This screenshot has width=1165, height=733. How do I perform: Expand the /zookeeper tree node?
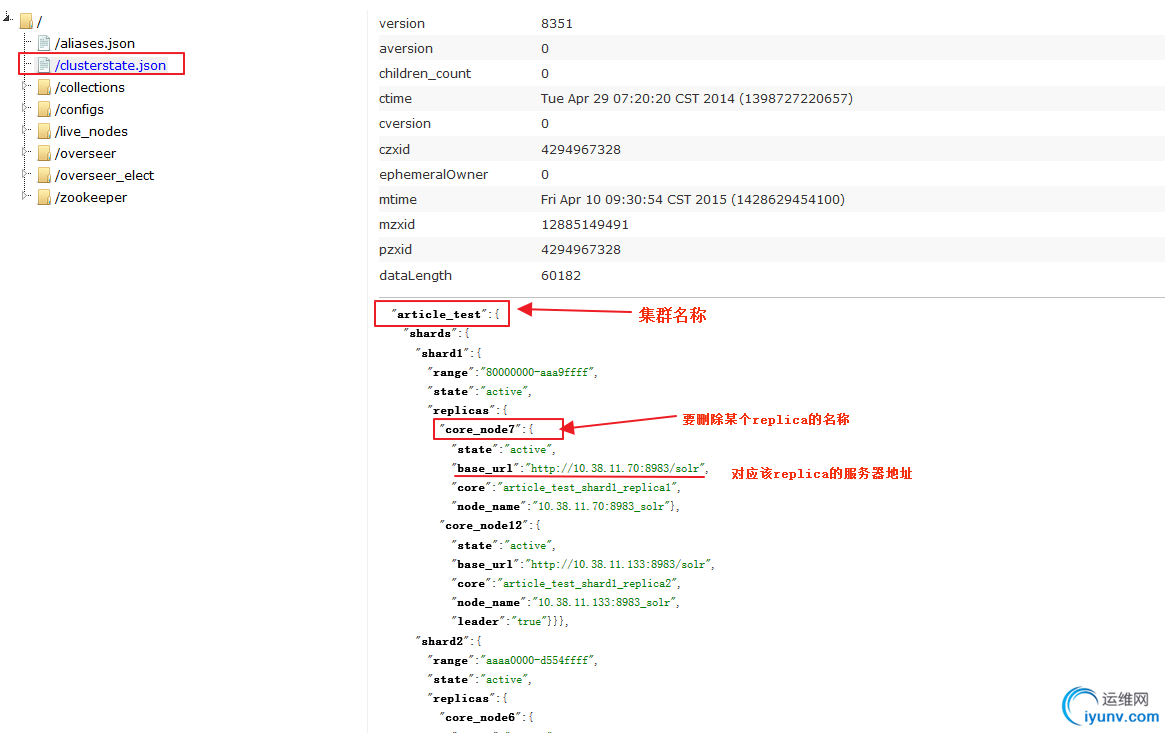pos(25,196)
